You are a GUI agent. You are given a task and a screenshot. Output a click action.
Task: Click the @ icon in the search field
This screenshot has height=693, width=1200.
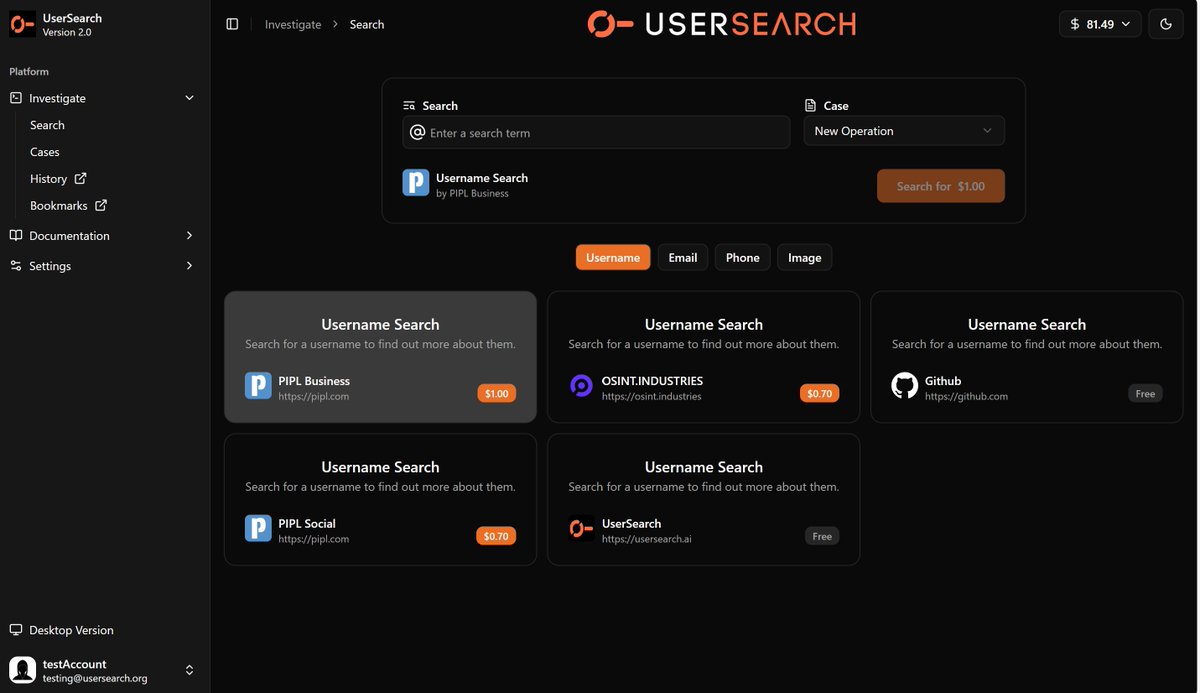(x=418, y=132)
